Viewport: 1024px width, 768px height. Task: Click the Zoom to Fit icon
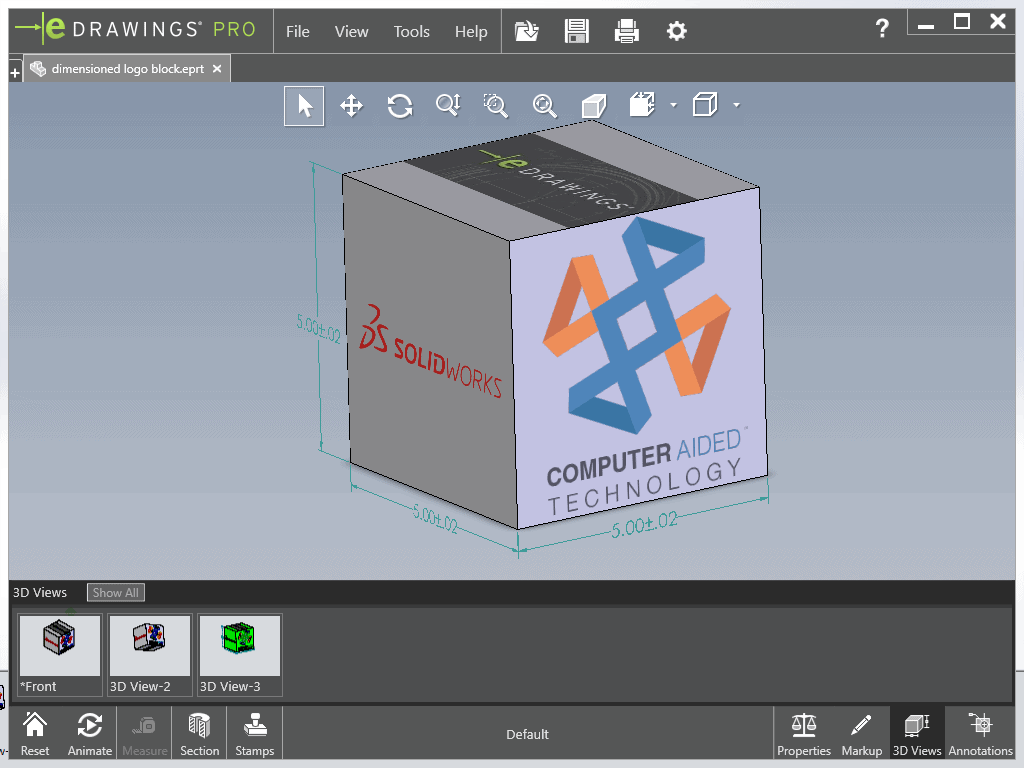[544, 106]
